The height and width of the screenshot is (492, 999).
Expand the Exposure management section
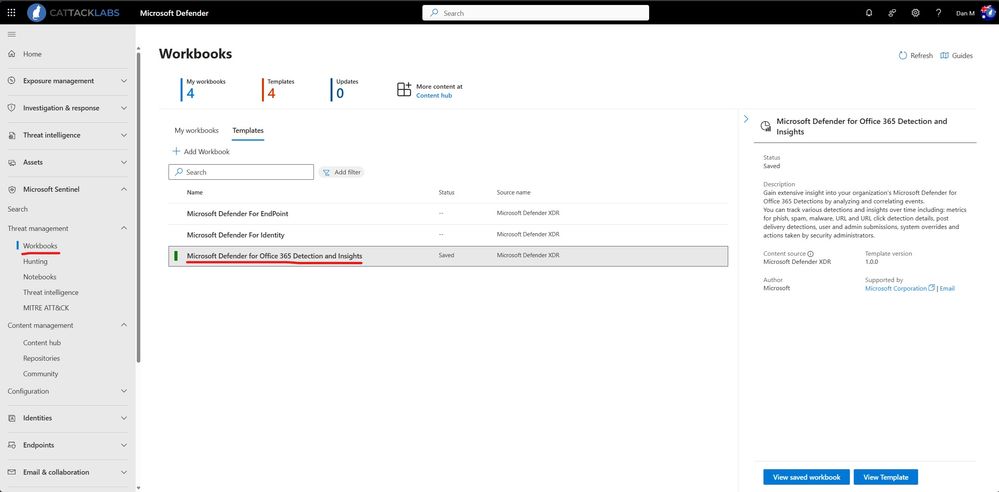(x=124, y=81)
